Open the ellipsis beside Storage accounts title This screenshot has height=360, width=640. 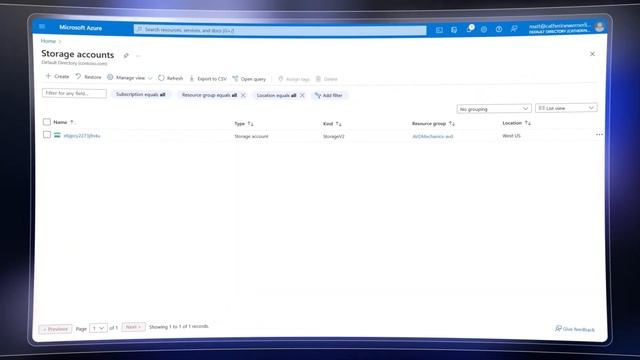coord(138,56)
